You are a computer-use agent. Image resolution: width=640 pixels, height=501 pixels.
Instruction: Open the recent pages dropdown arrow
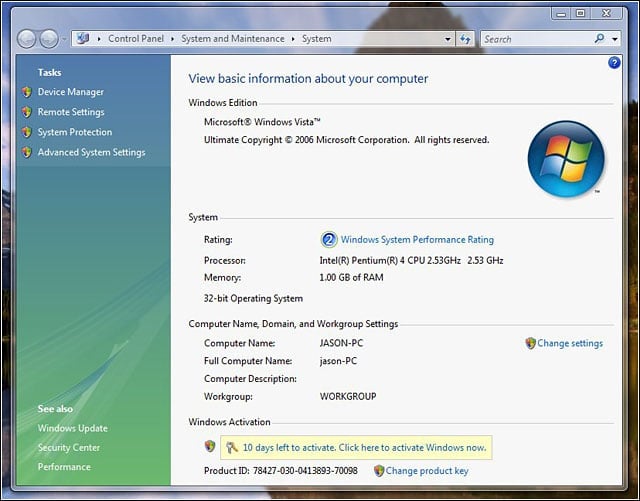click(64, 40)
